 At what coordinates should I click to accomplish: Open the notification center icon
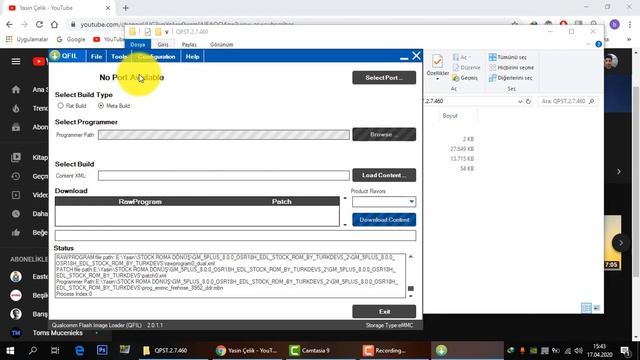click(x=625, y=351)
